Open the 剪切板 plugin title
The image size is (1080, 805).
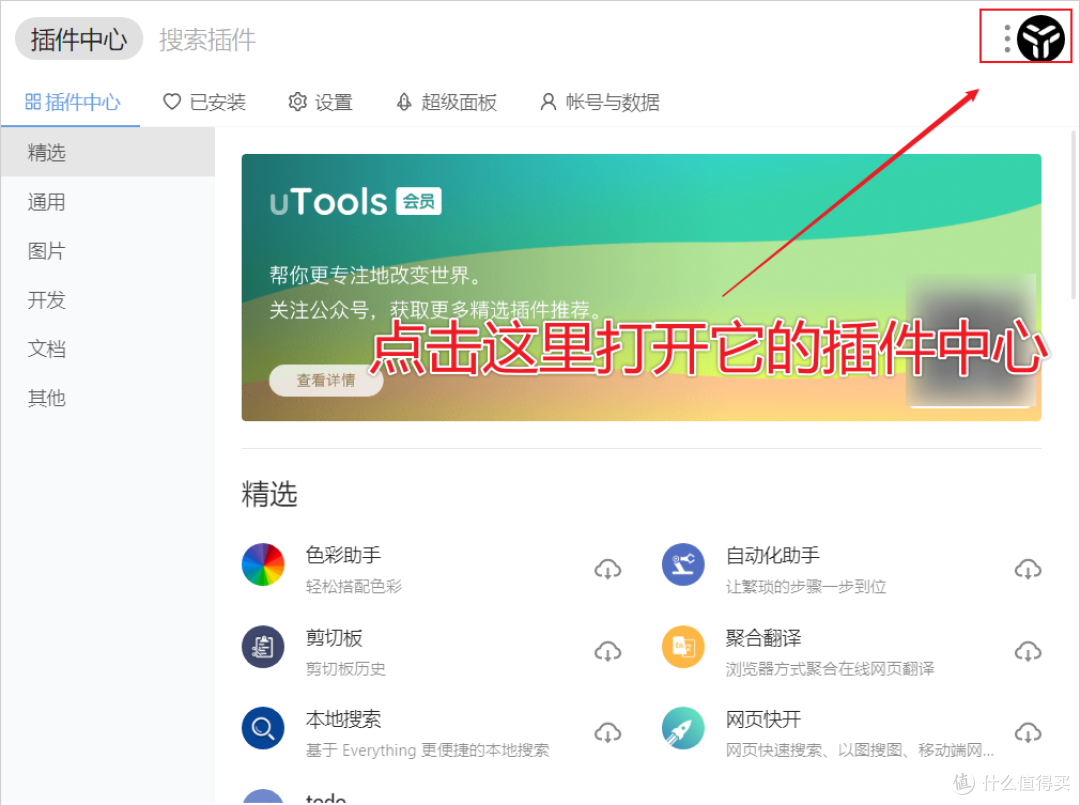(x=334, y=638)
